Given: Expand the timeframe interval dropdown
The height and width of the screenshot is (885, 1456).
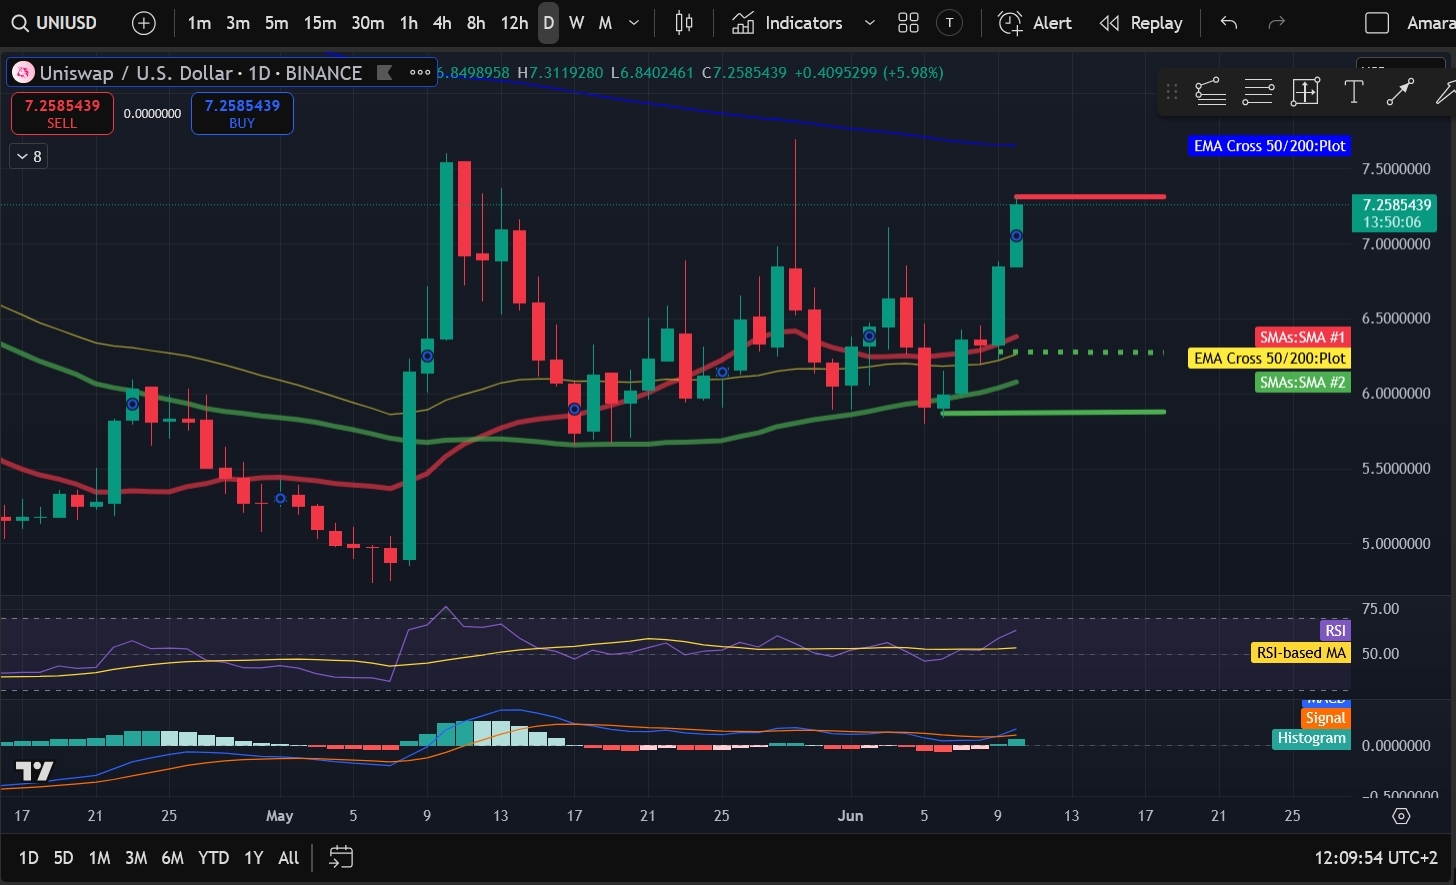Looking at the screenshot, I should [632, 23].
